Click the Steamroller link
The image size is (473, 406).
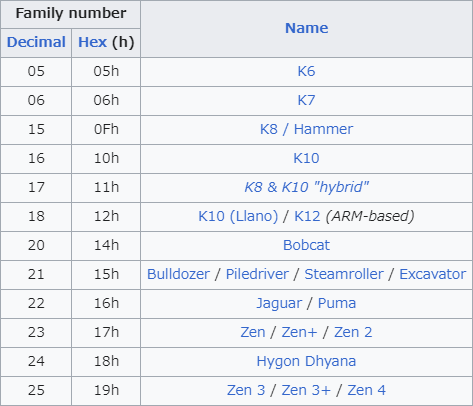pos(344,274)
